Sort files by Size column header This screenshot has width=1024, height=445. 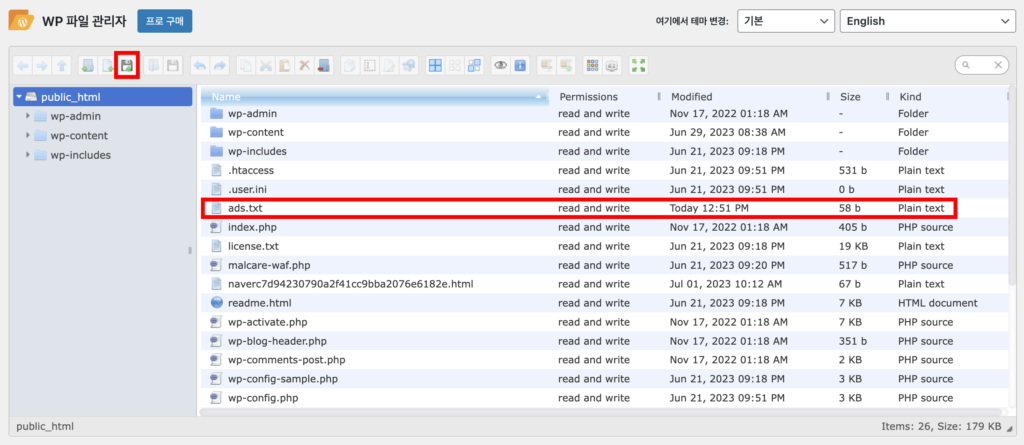click(x=860, y=97)
